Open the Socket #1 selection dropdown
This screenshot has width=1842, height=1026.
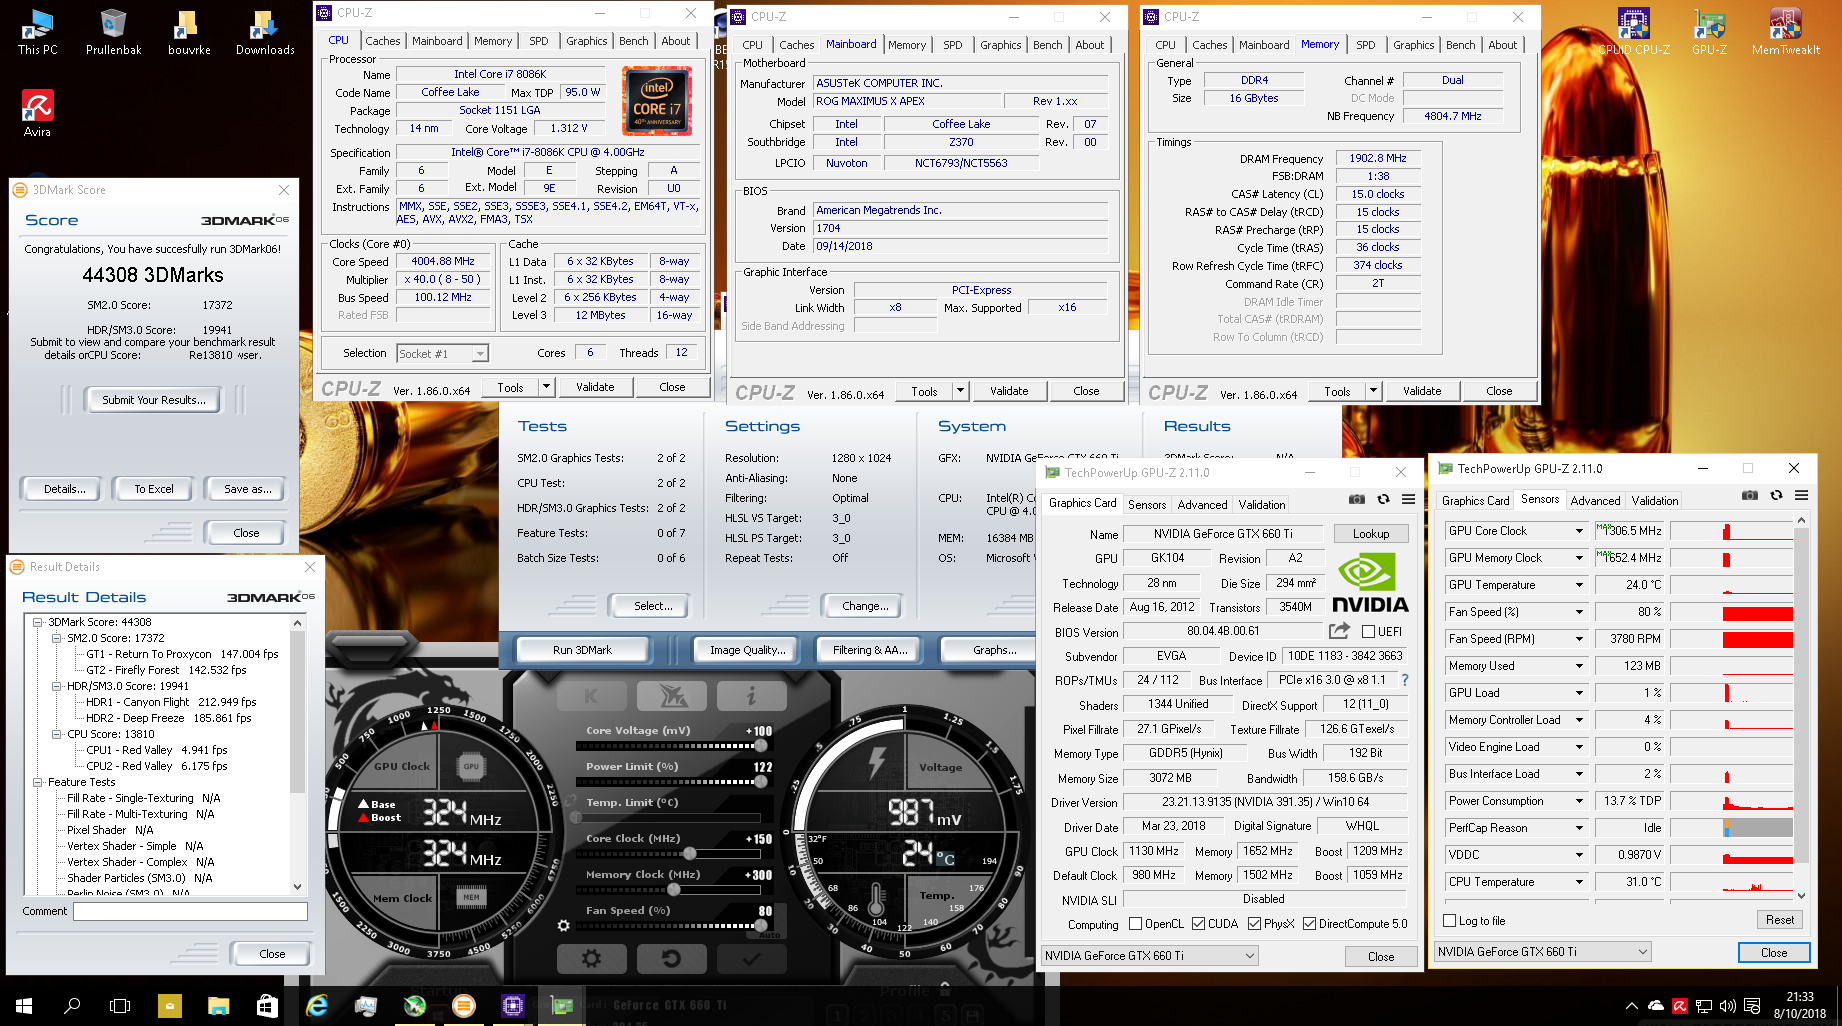coord(481,353)
